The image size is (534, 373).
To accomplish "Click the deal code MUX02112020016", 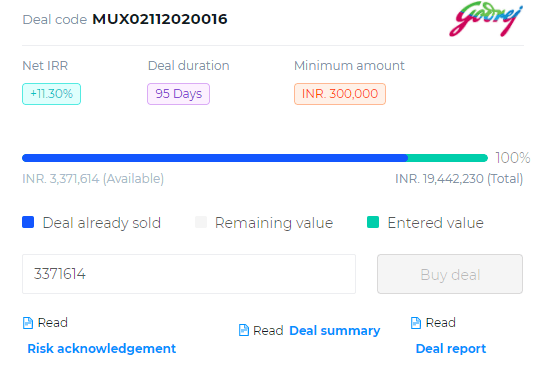I will pos(160,19).
